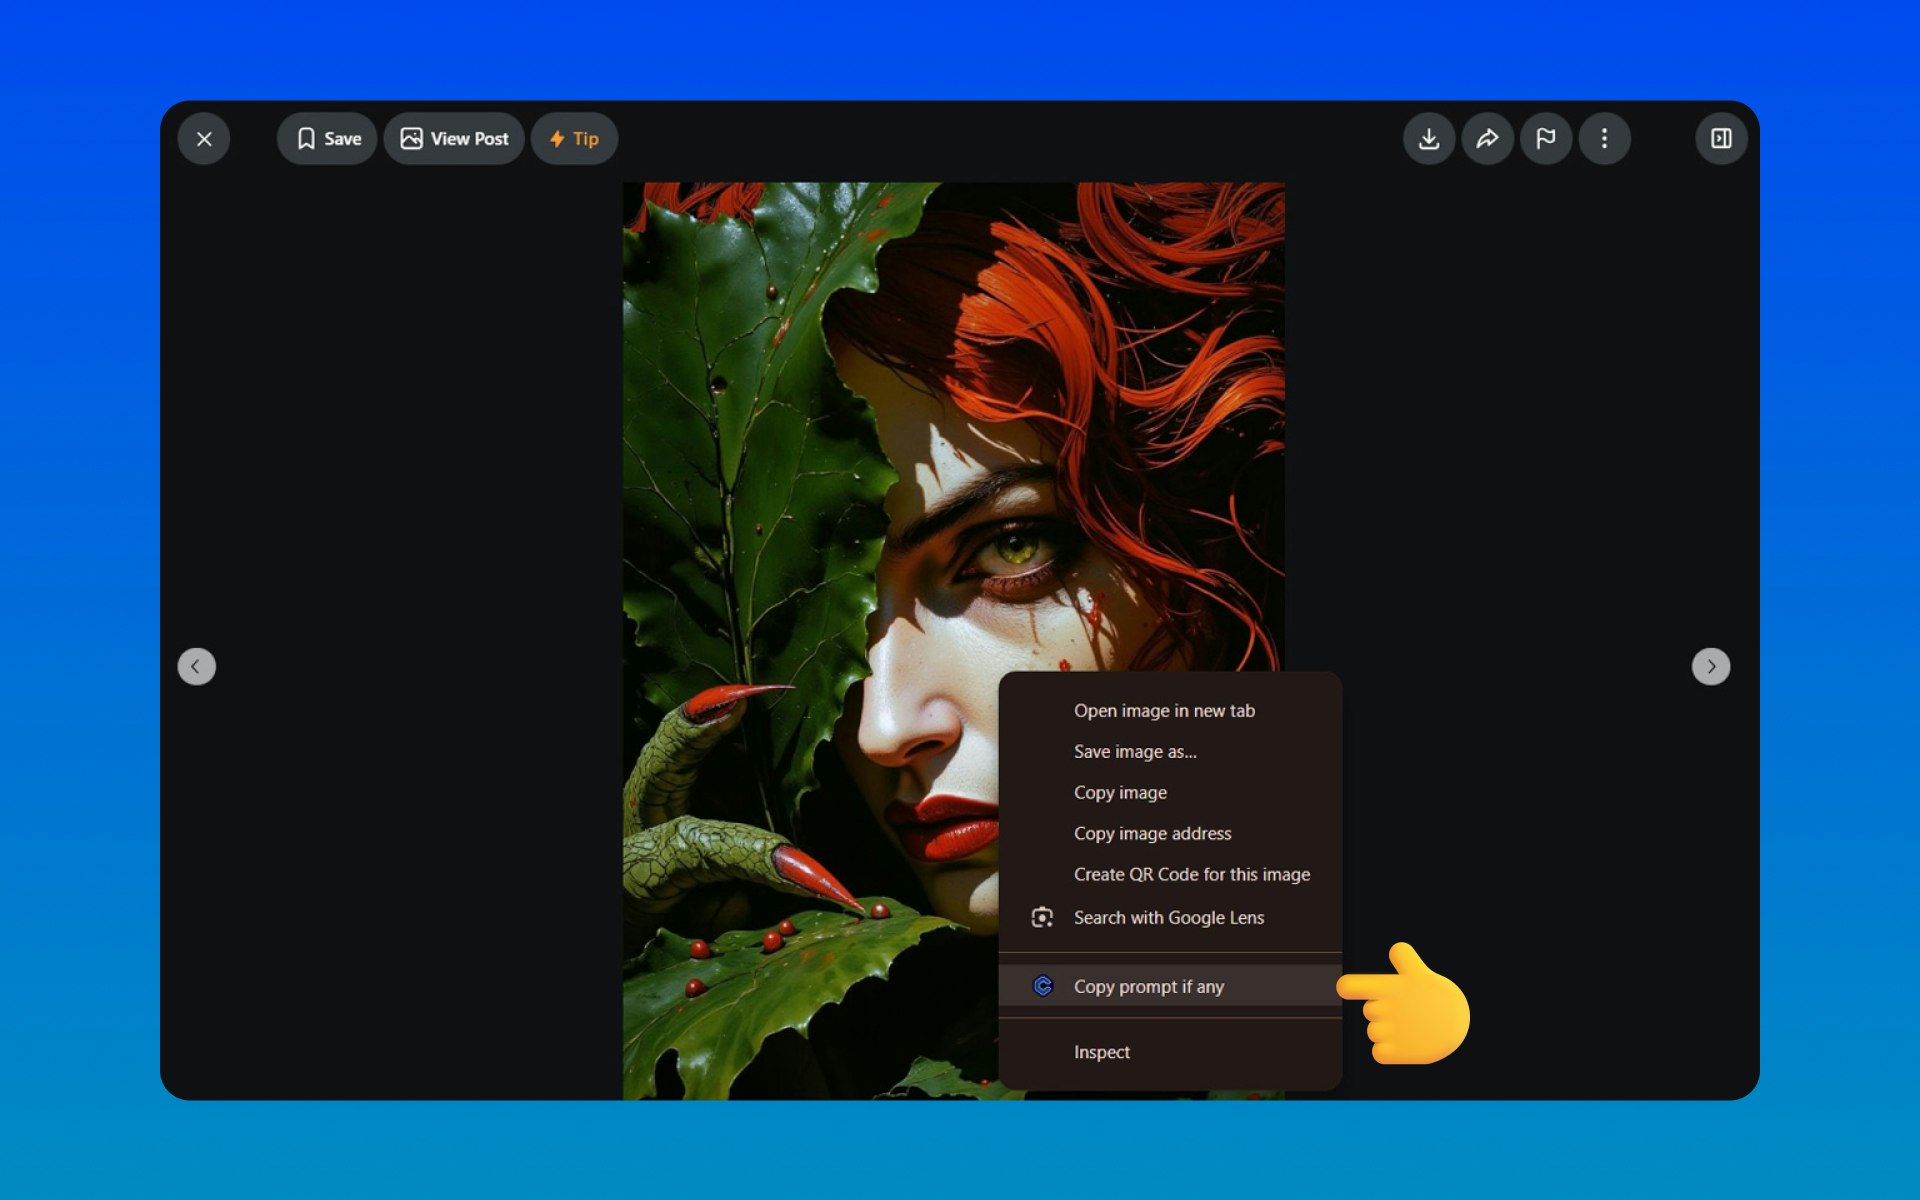Image resolution: width=1920 pixels, height=1200 pixels.
Task: Report the image using the flag icon
Action: pos(1546,139)
